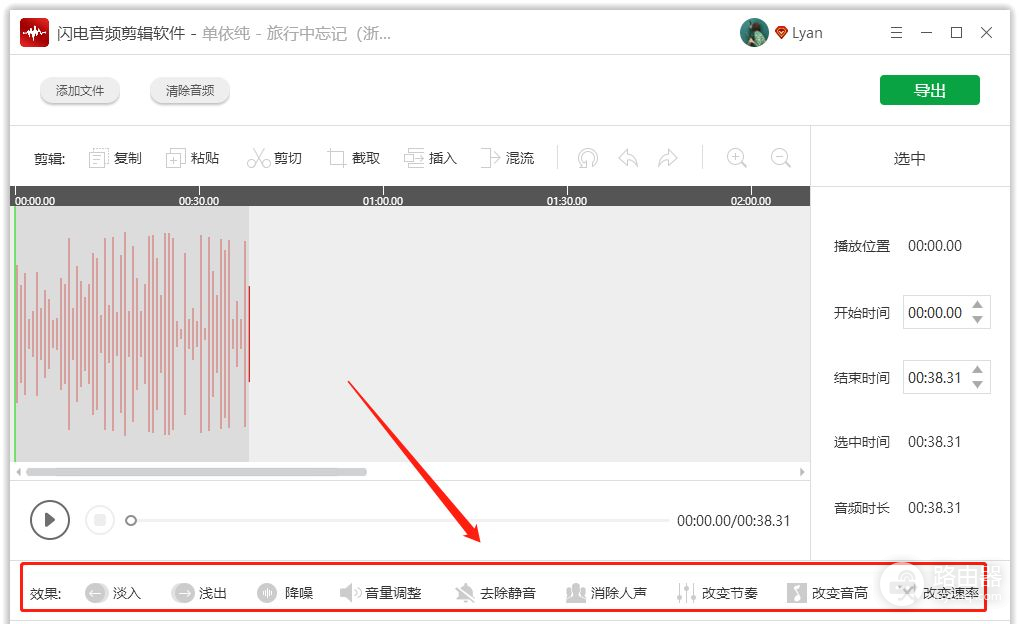Open Change Pitch (改变音高) effect
This screenshot has height=624, width=1020.
(x=827, y=593)
